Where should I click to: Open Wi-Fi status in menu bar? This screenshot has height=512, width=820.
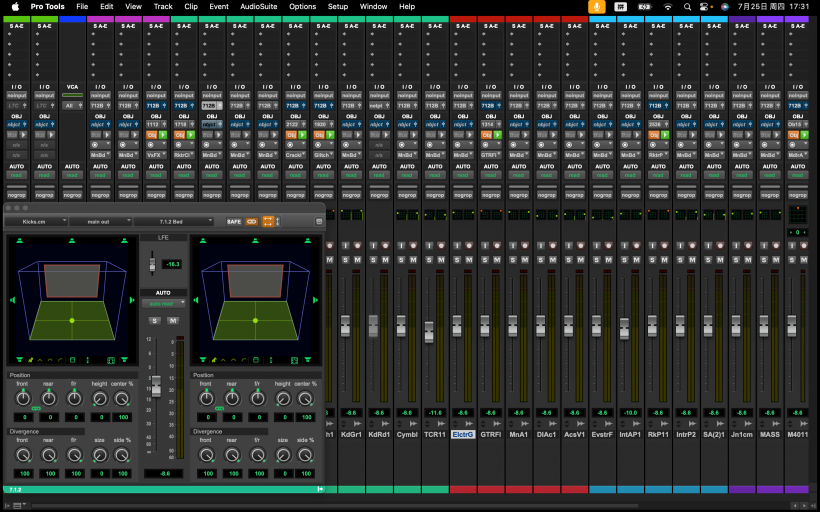pos(668,7)
